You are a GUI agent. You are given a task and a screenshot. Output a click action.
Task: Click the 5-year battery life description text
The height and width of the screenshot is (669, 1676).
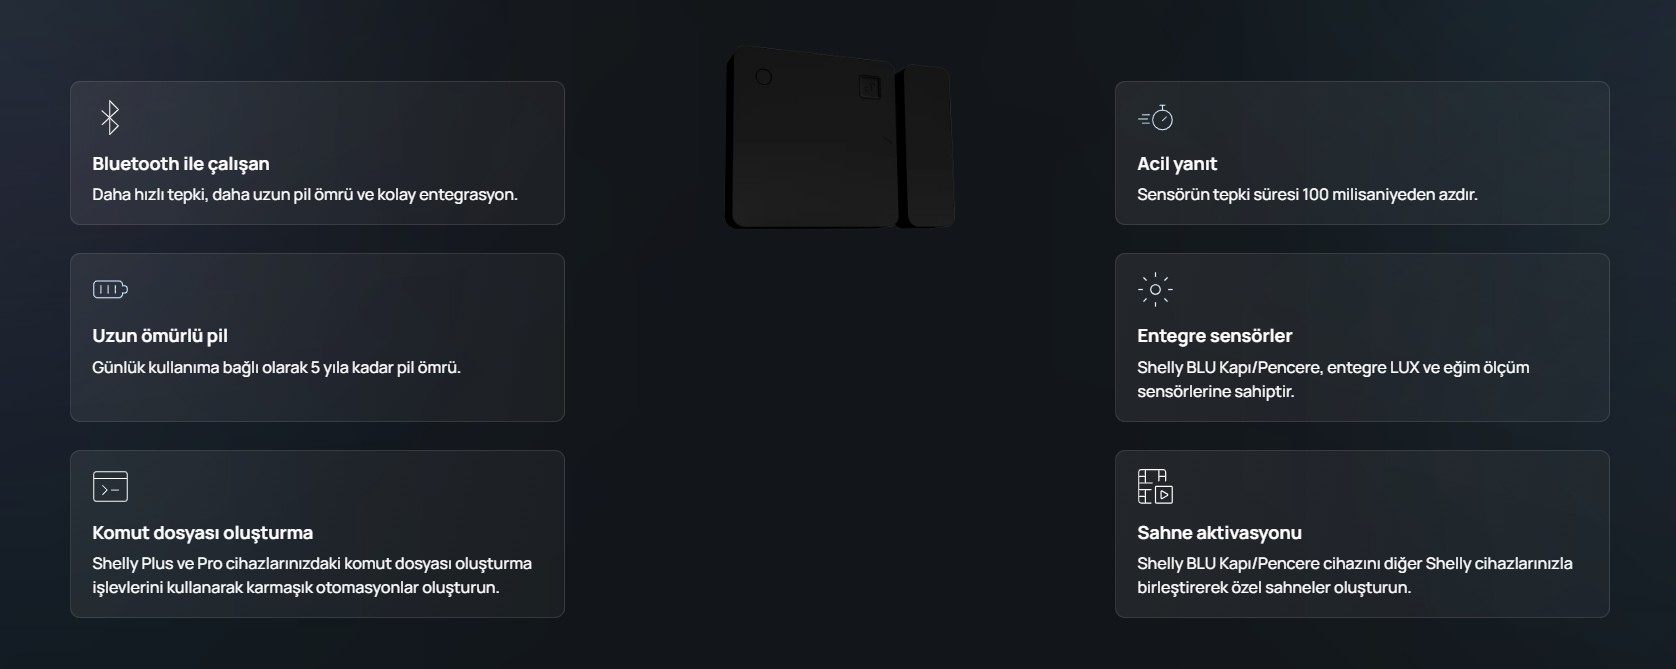[x=276, y=367]
